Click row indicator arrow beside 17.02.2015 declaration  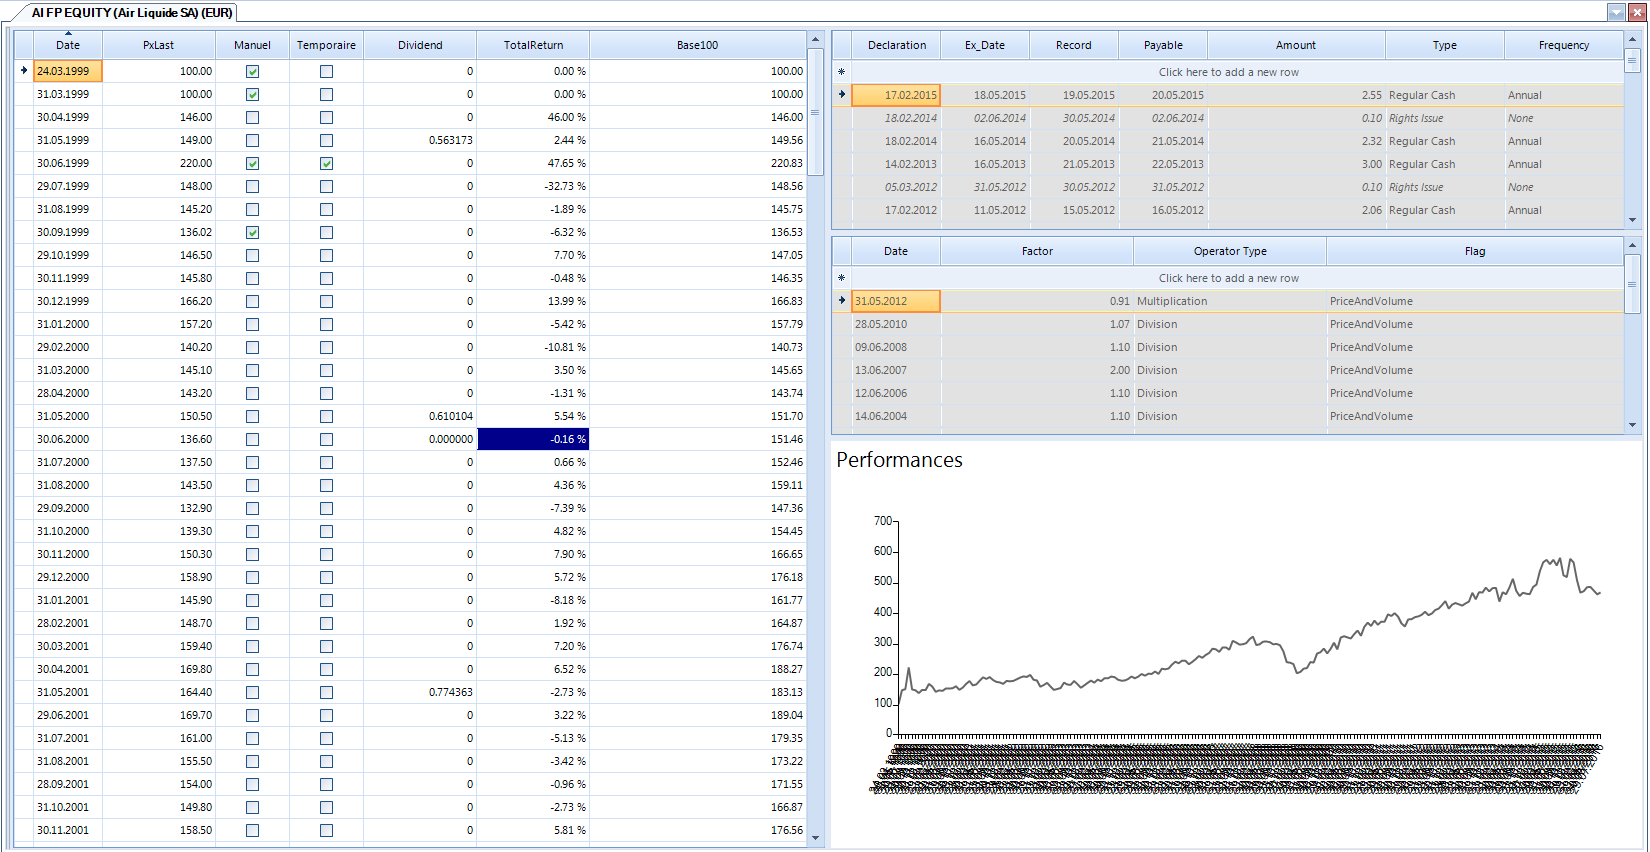pyautogui.click(x=841, y=95)
